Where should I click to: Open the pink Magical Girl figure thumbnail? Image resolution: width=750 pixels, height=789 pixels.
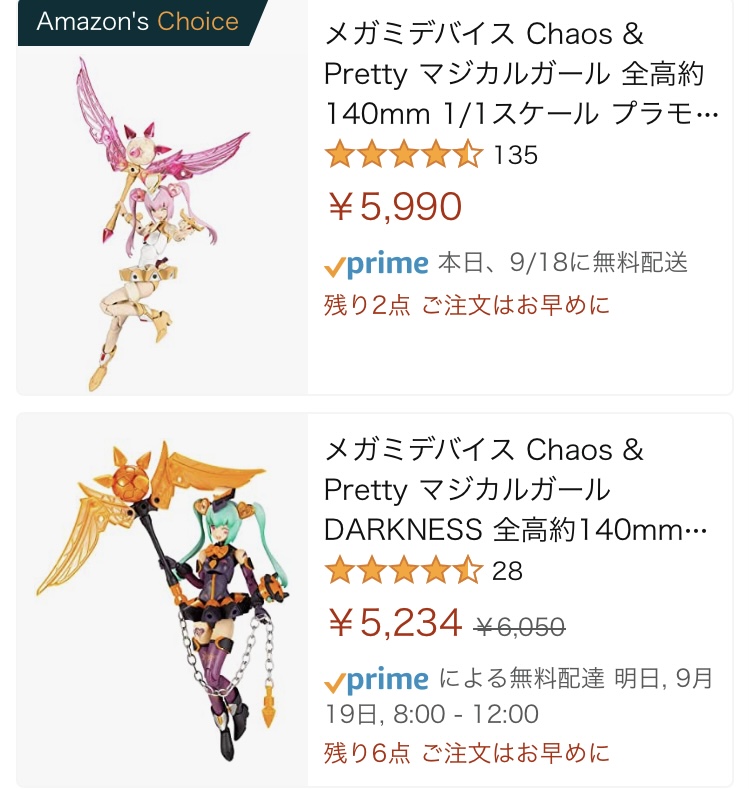[x=163, y=220]
